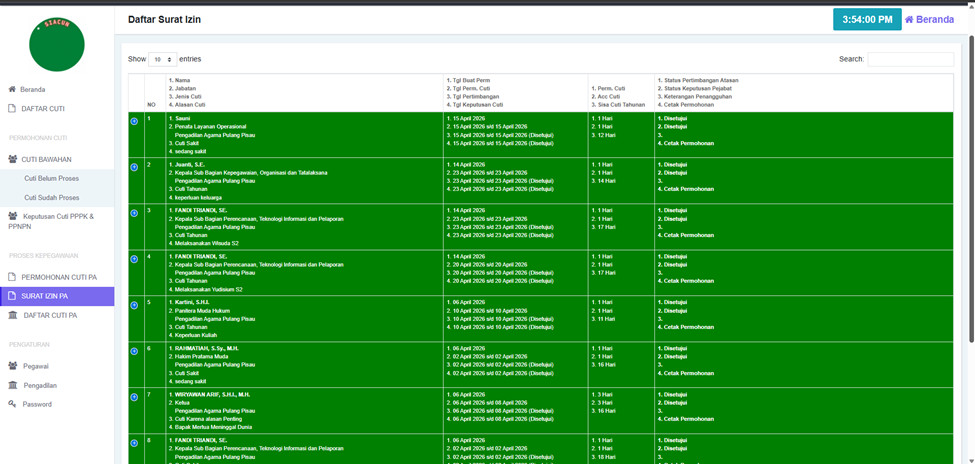
Task: Click the document icon for DAFTAR CUTI
Action: click(x=12, y=108)
